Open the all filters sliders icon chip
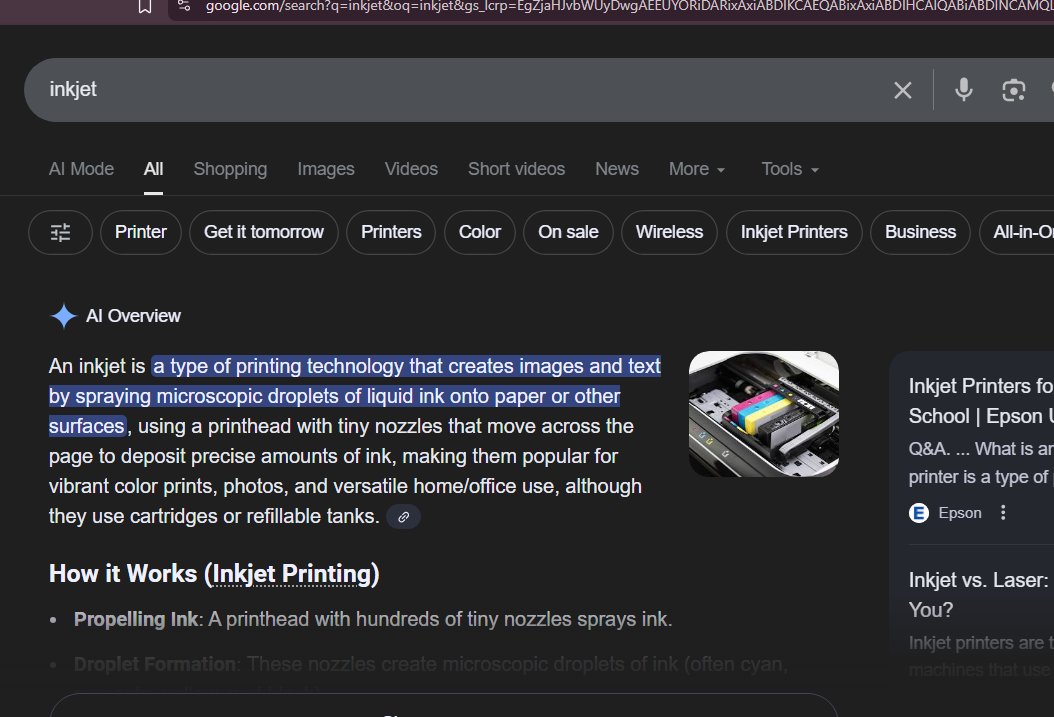Image resolution: width=1054 pixels, height=717 pixels. pos(60,233)
